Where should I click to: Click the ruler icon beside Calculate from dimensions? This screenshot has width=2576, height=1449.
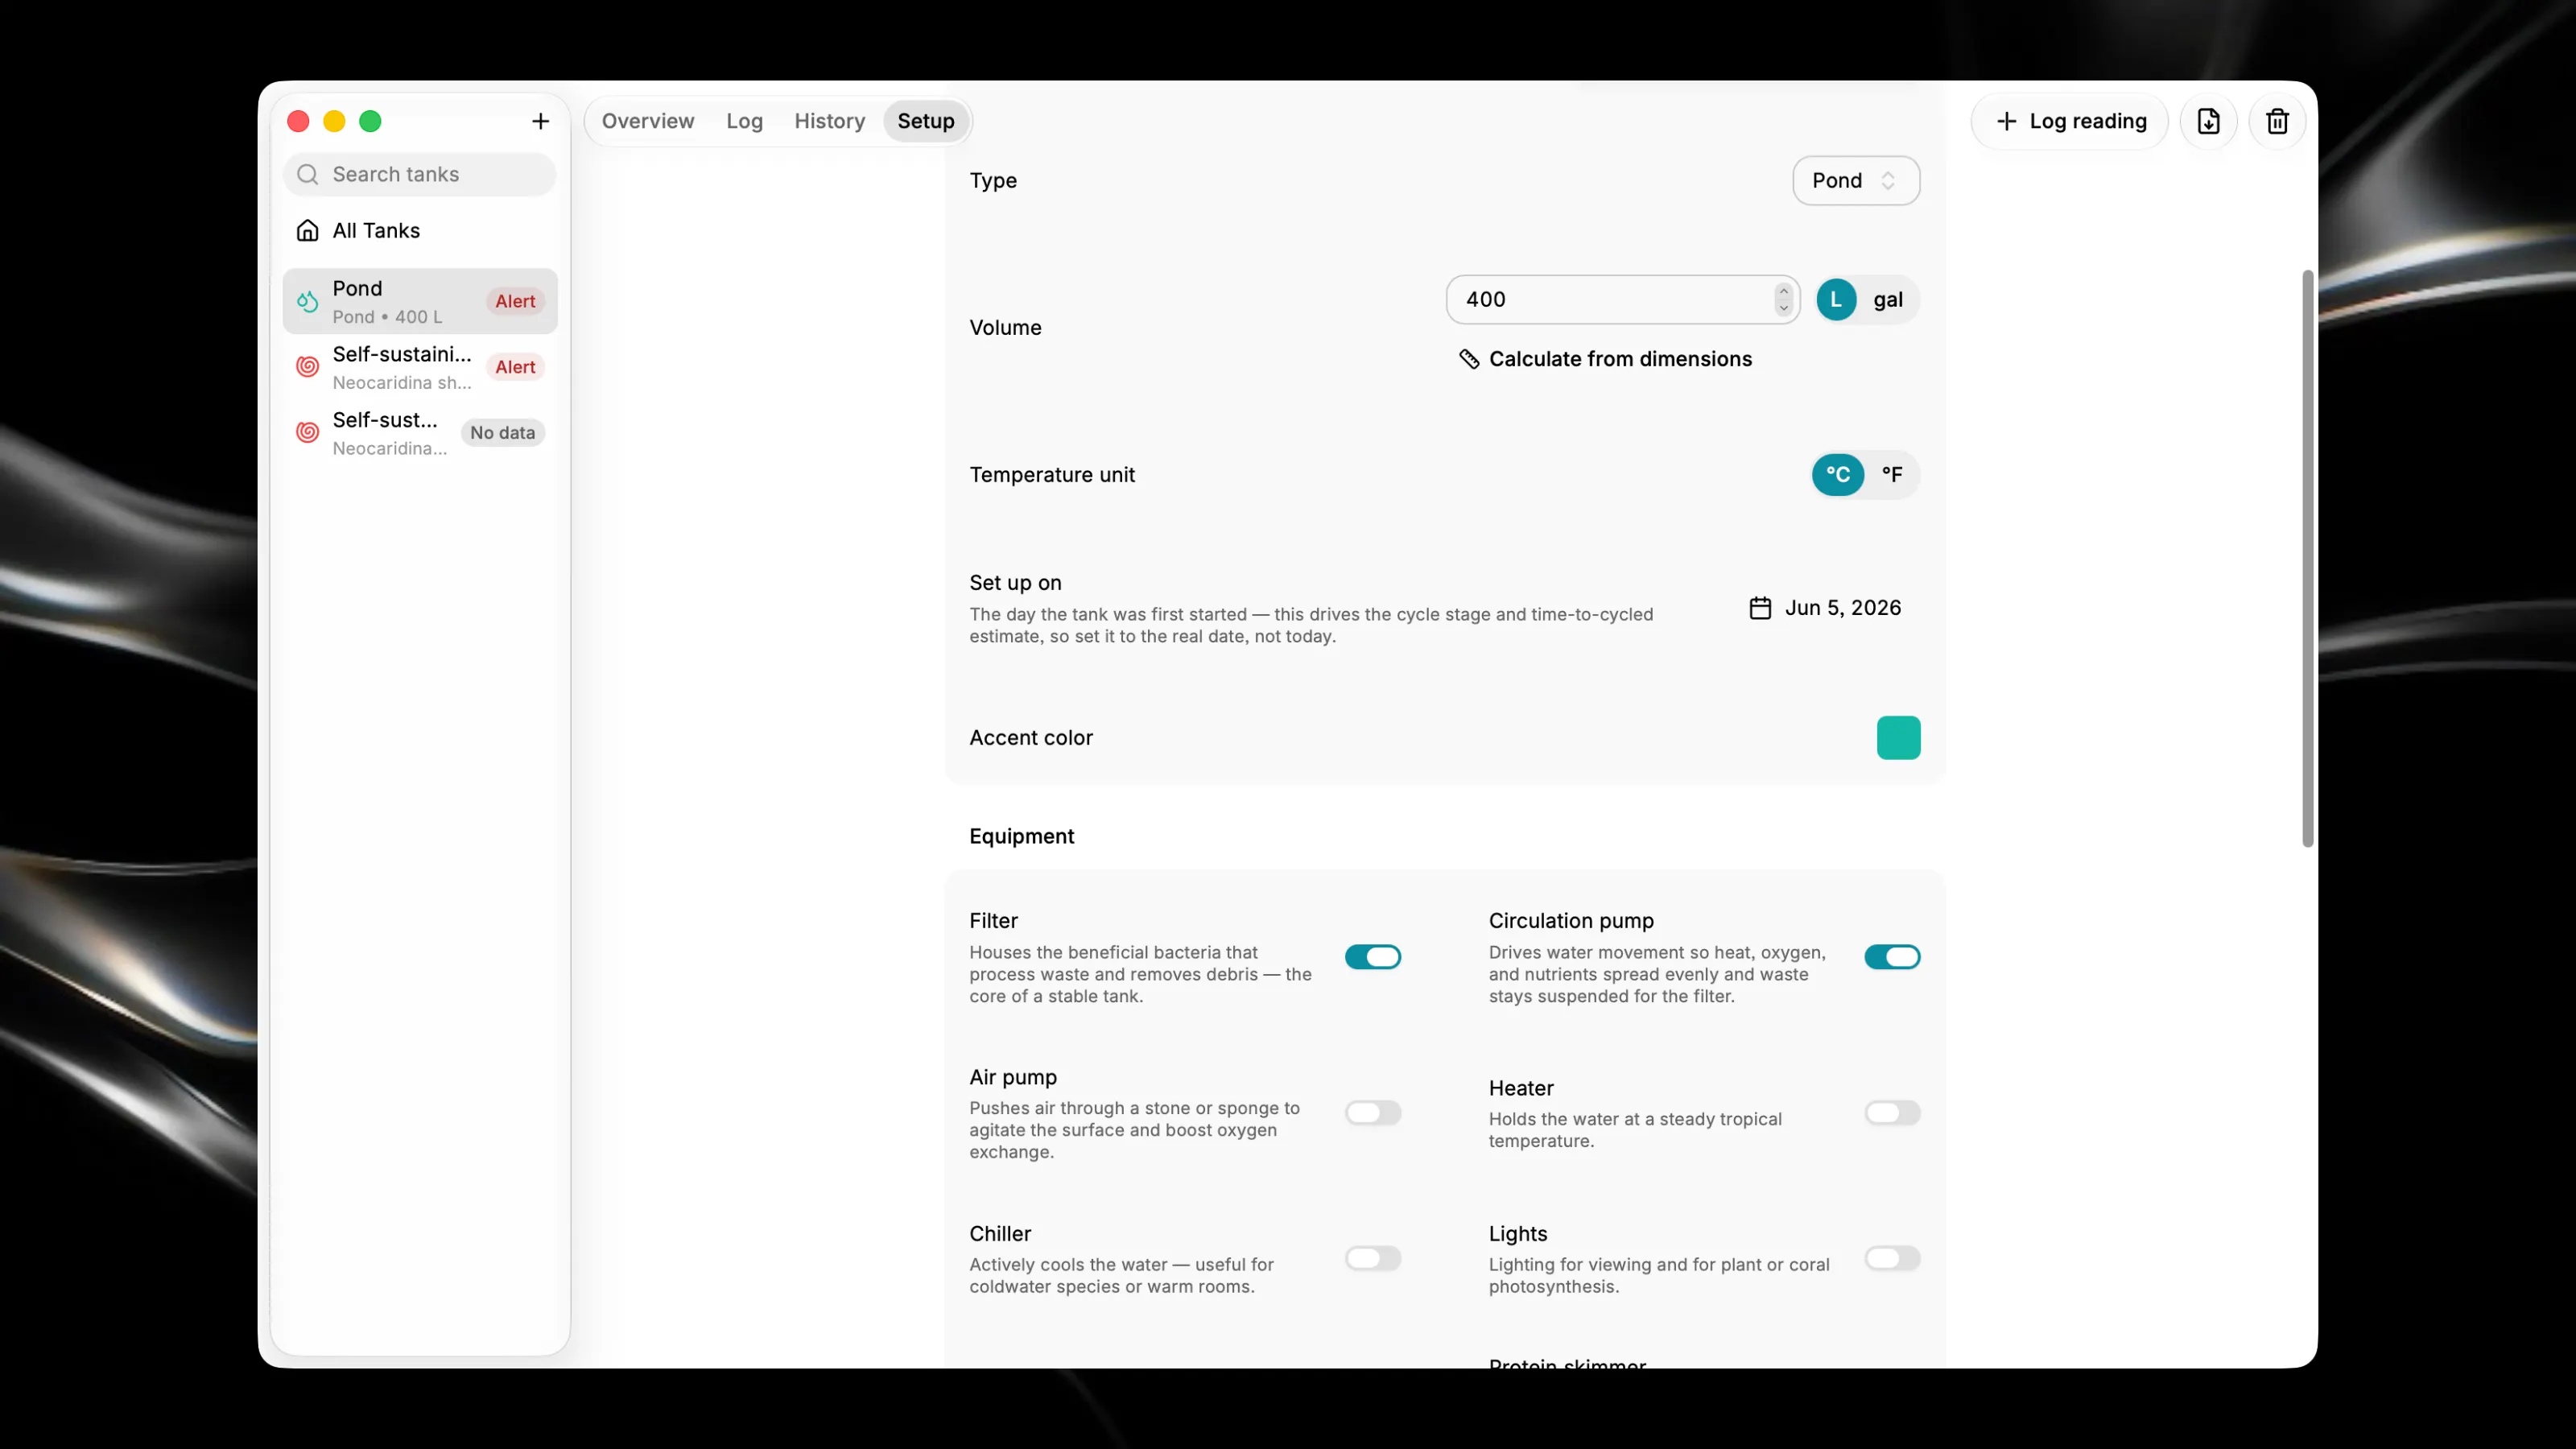click(1469, 359)
